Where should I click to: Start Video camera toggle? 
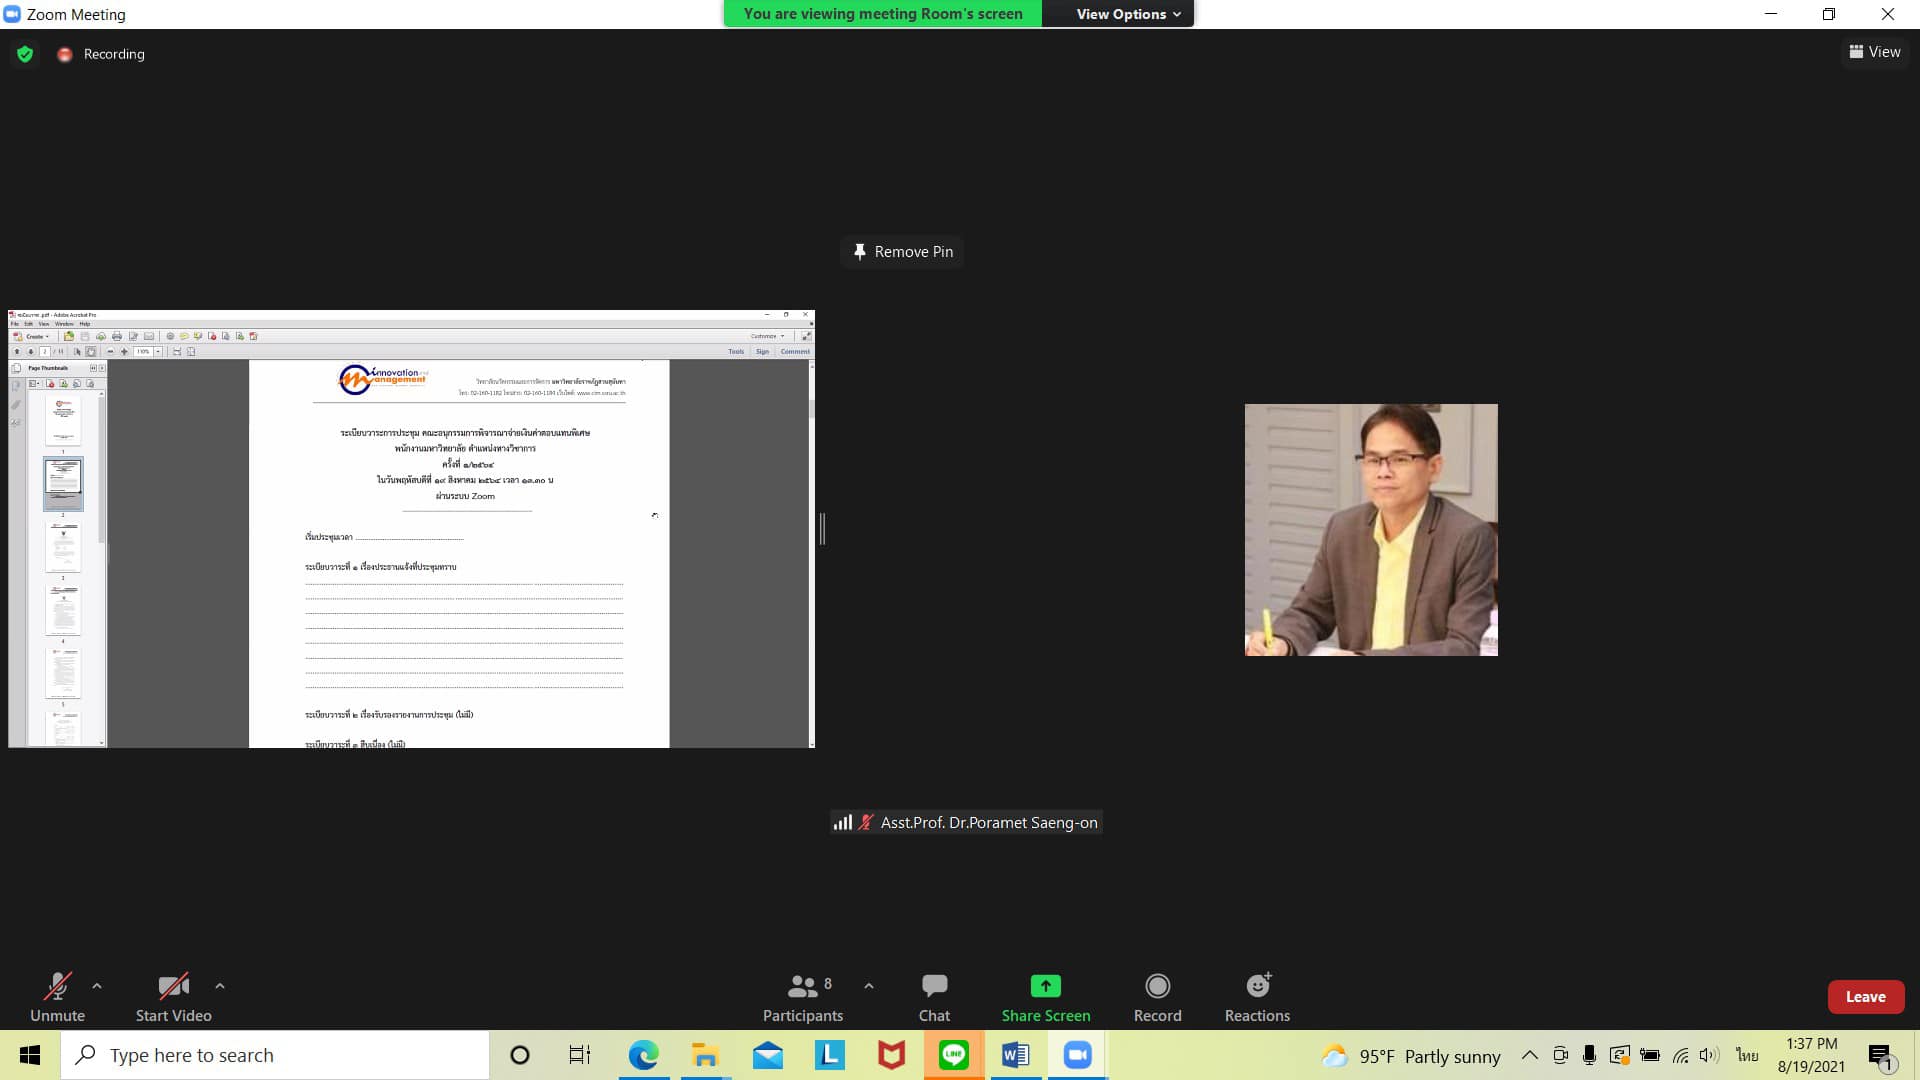pos(173,997)
